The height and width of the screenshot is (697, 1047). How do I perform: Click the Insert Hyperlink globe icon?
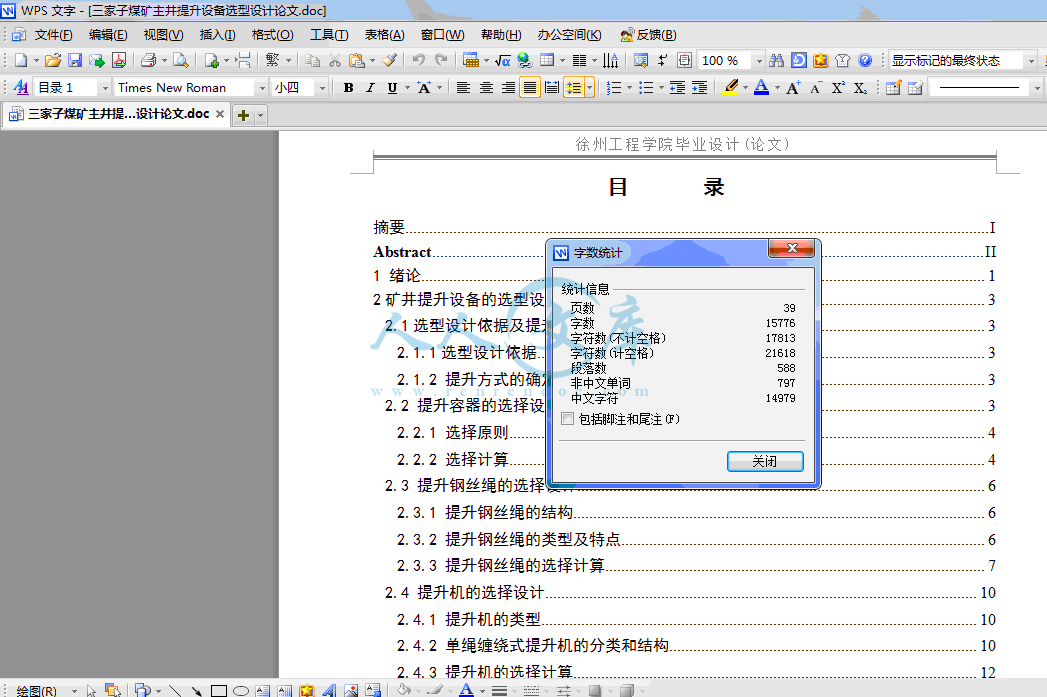tap(525, 61)
